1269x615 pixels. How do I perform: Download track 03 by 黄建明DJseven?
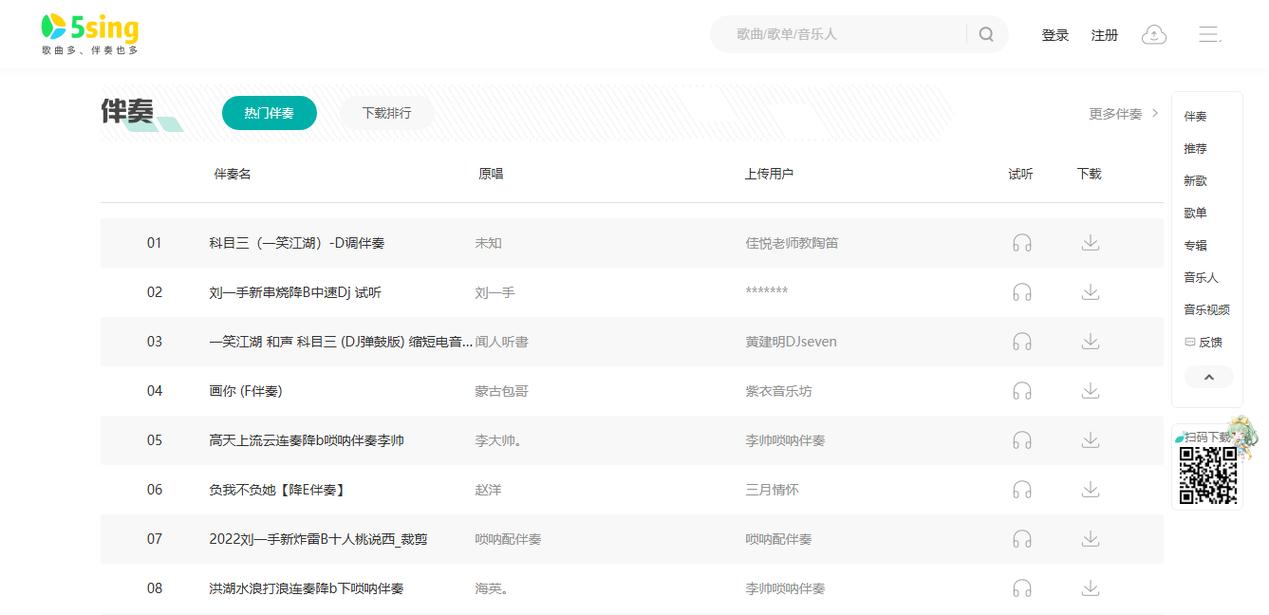point(1090,342)
